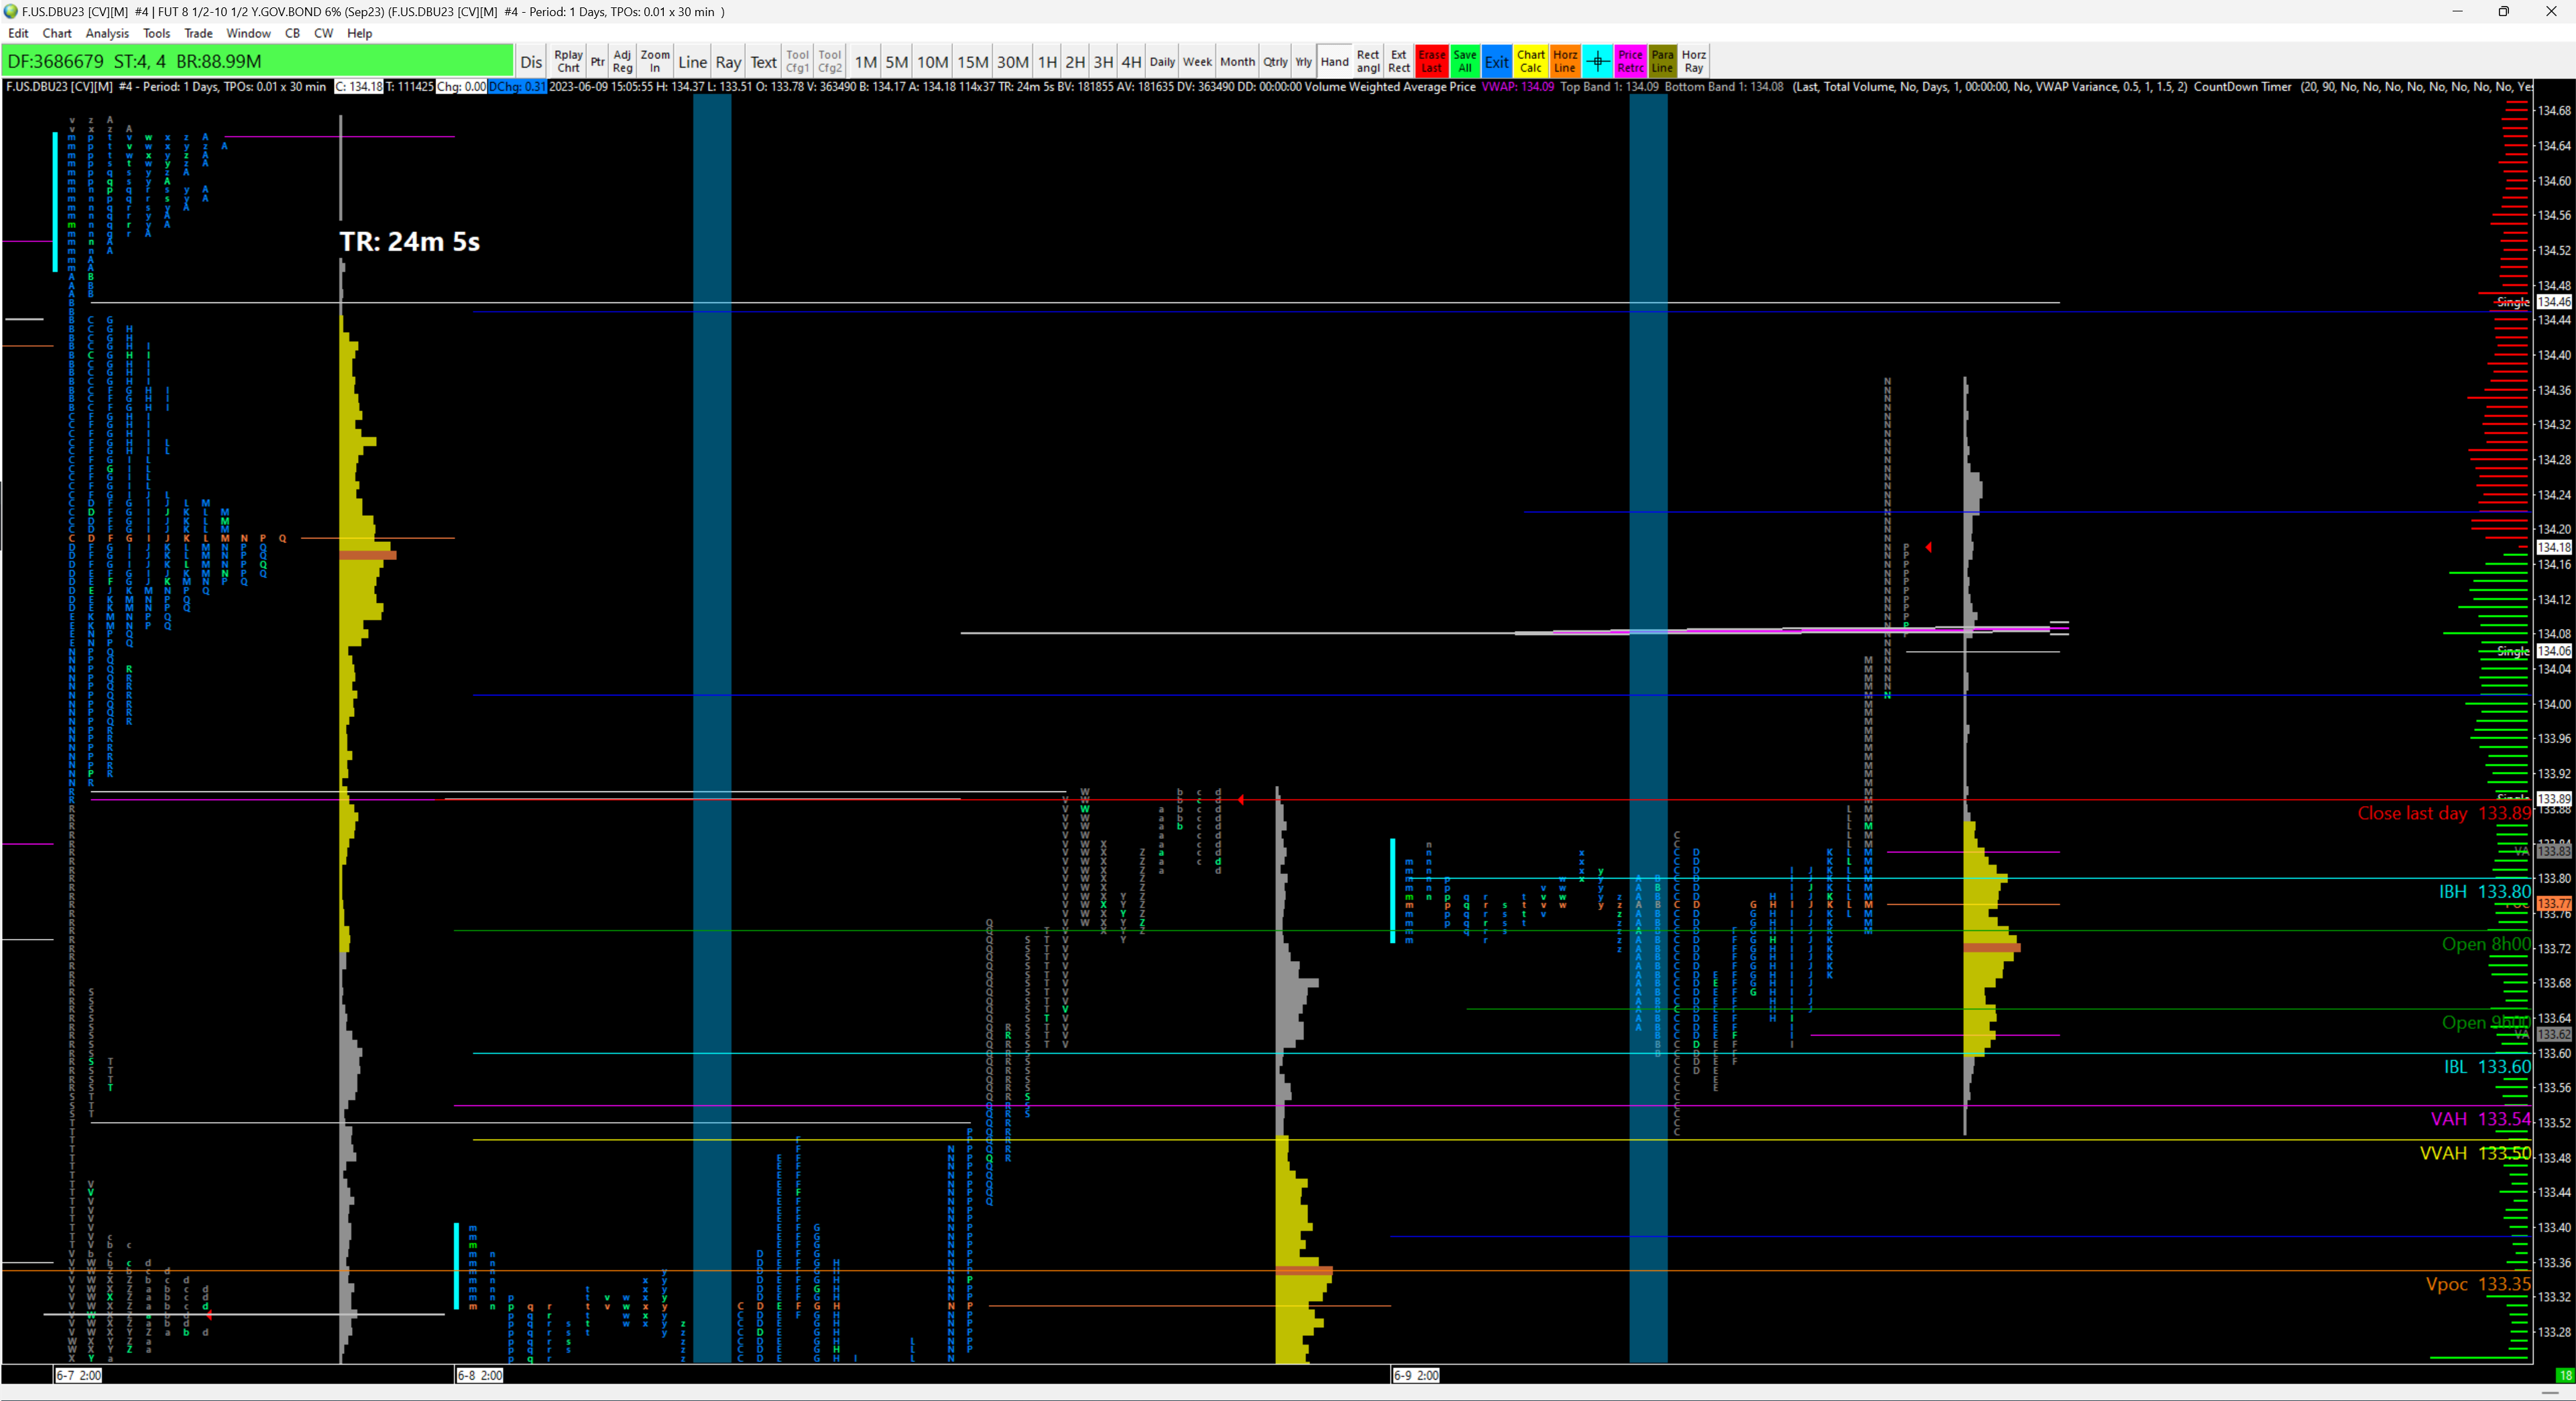2576x1401 pixels.
Task: Switch chart to 30M timeframe
Action: pos(1012,61)
